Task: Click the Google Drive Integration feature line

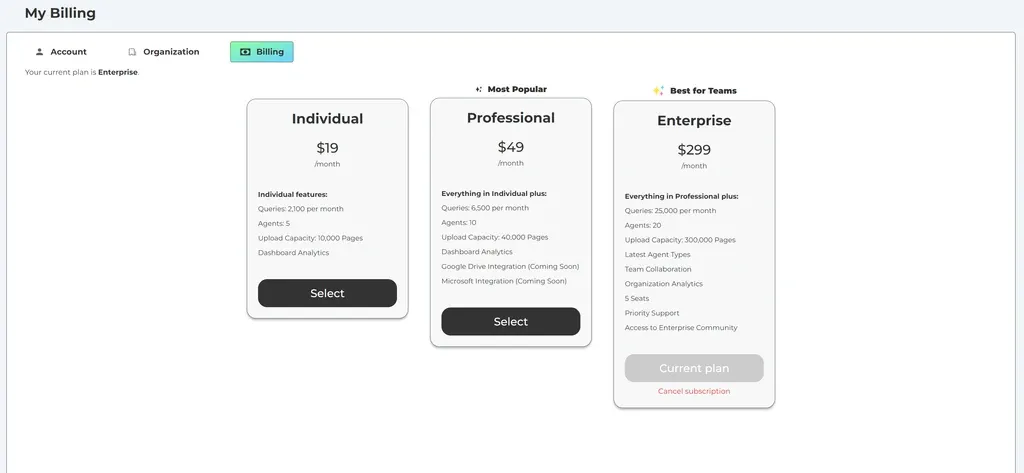Action: [510, 267]
